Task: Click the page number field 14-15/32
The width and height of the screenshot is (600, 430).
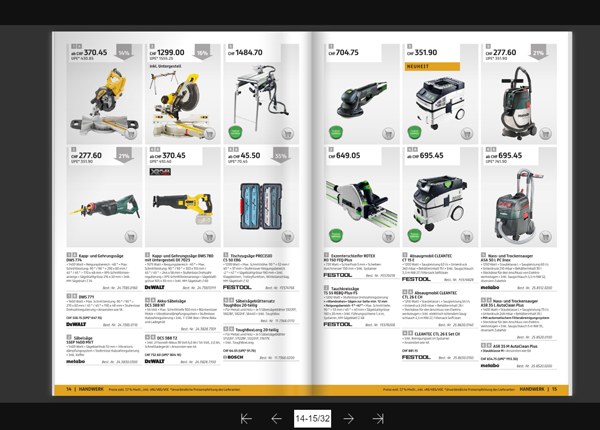Action: point(312,419)
